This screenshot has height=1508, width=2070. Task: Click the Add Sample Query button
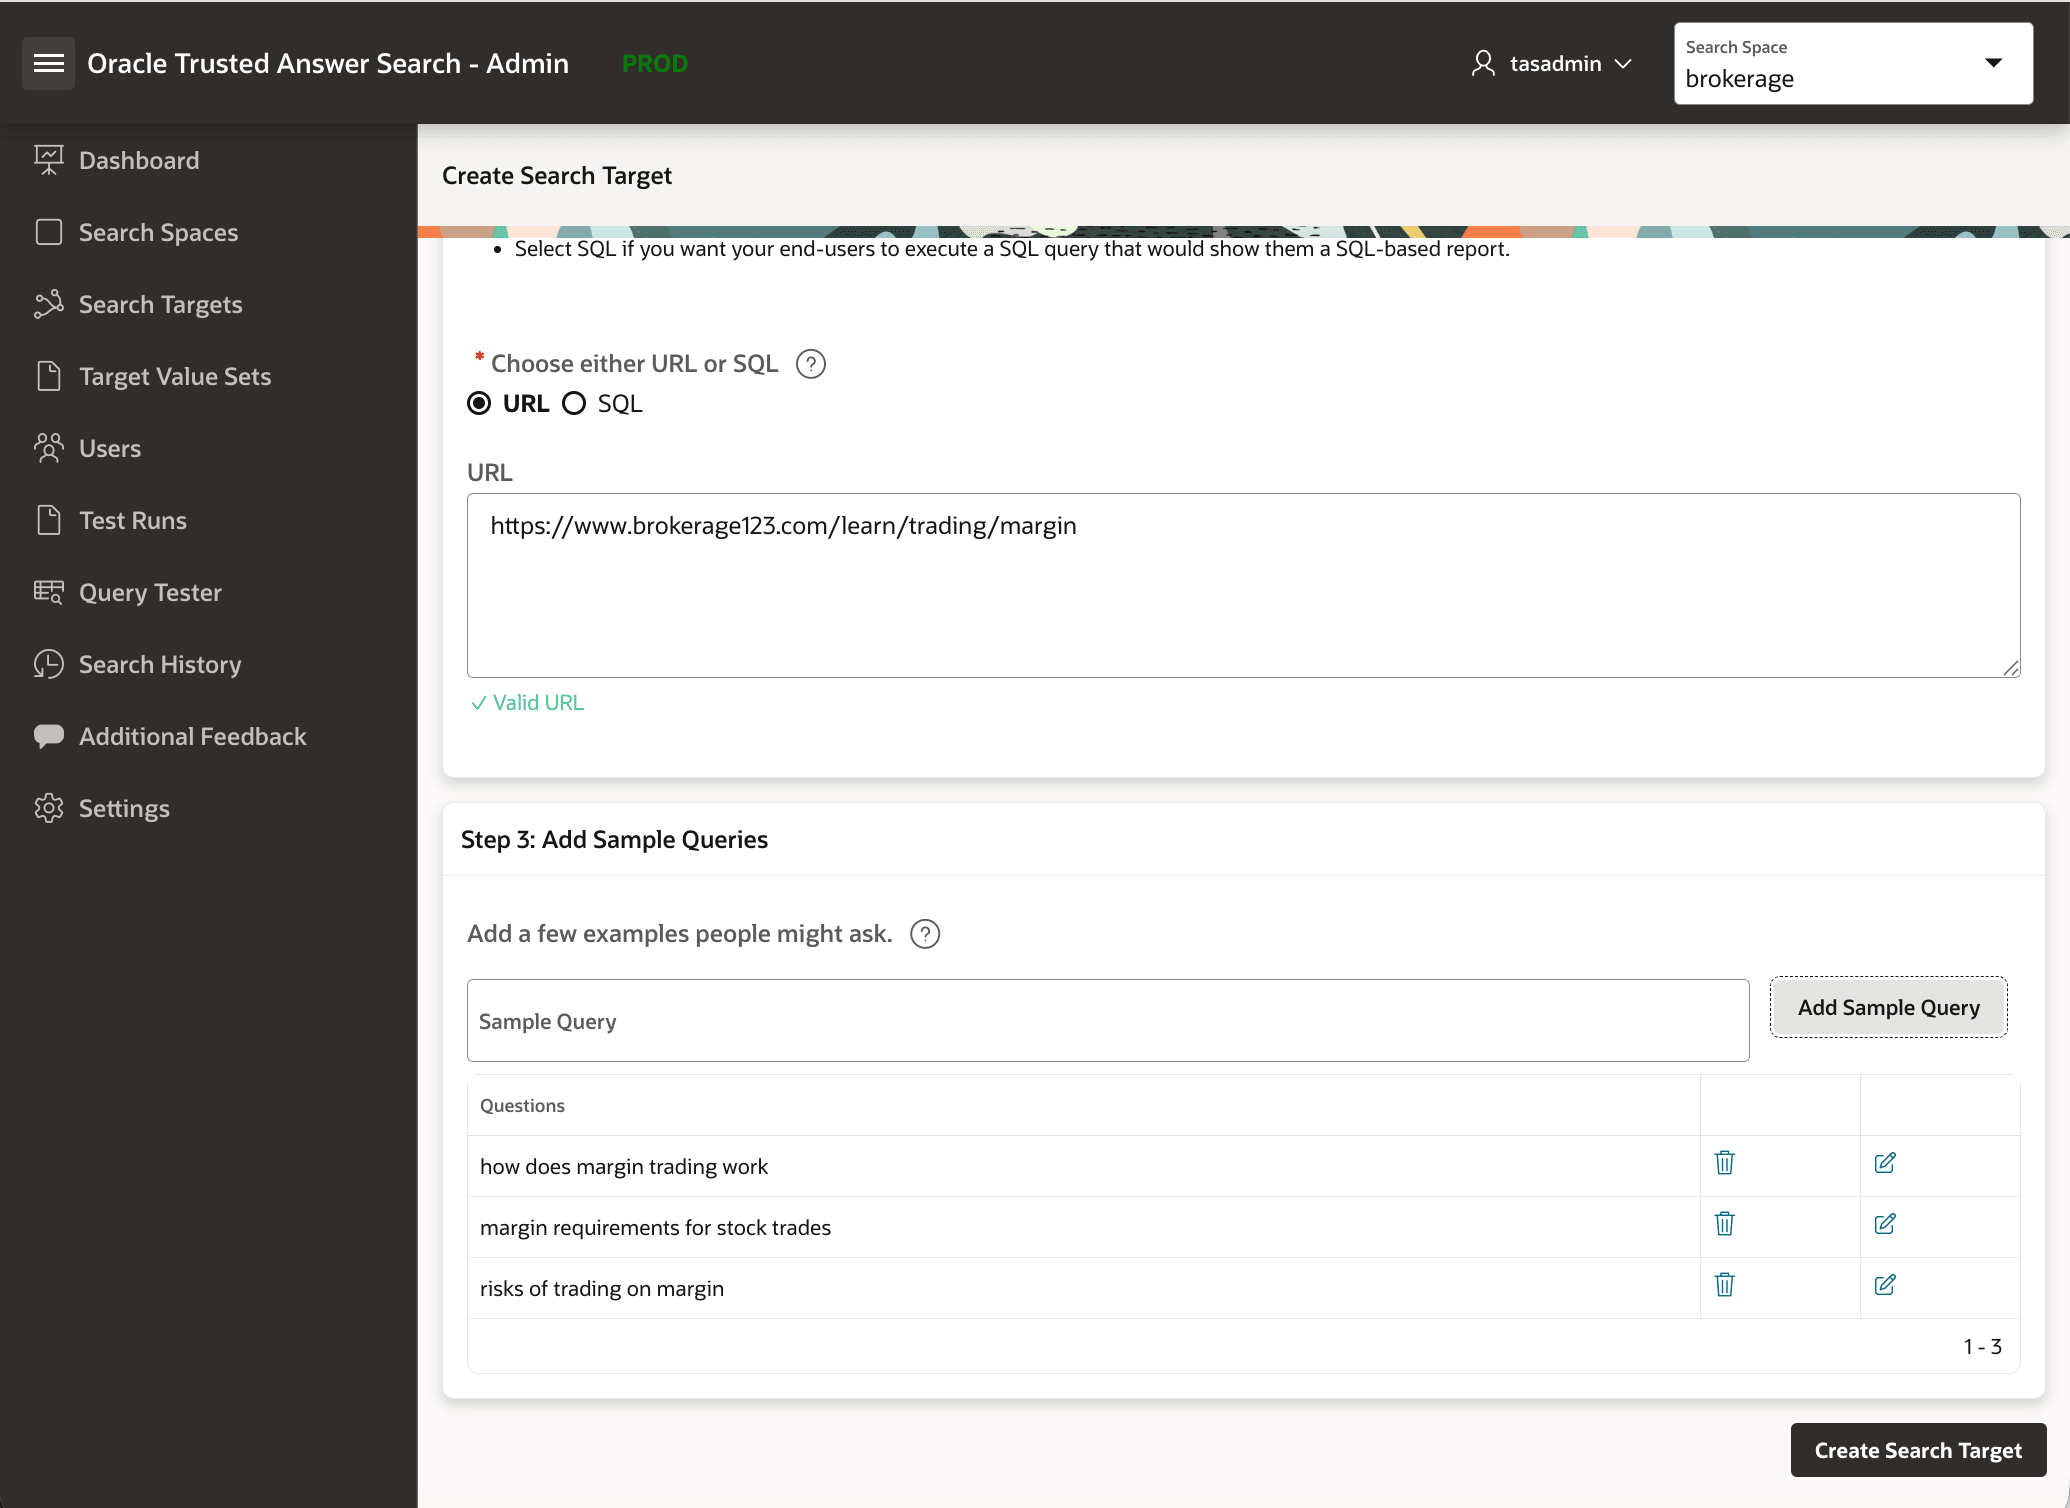(1888, 1007)
